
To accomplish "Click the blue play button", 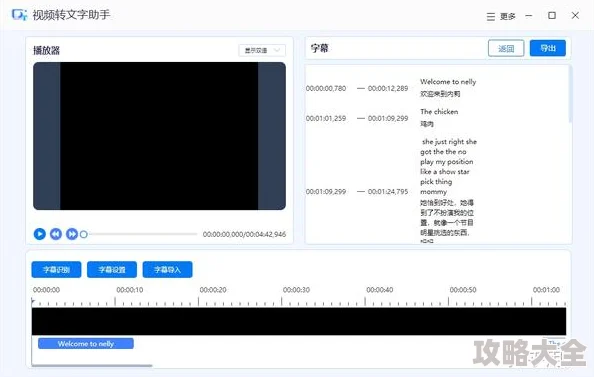I will point(39,234).
